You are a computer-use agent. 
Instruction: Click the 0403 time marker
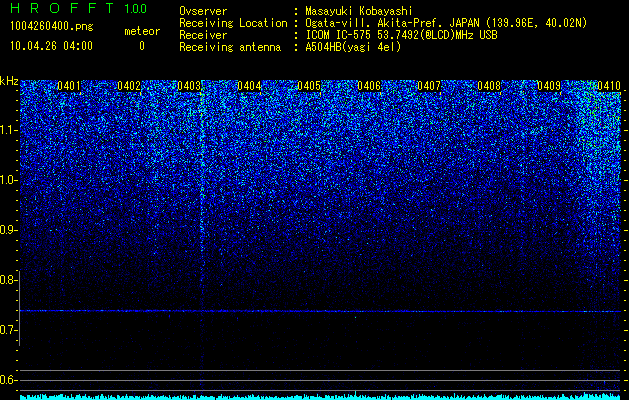pos(189,86)
